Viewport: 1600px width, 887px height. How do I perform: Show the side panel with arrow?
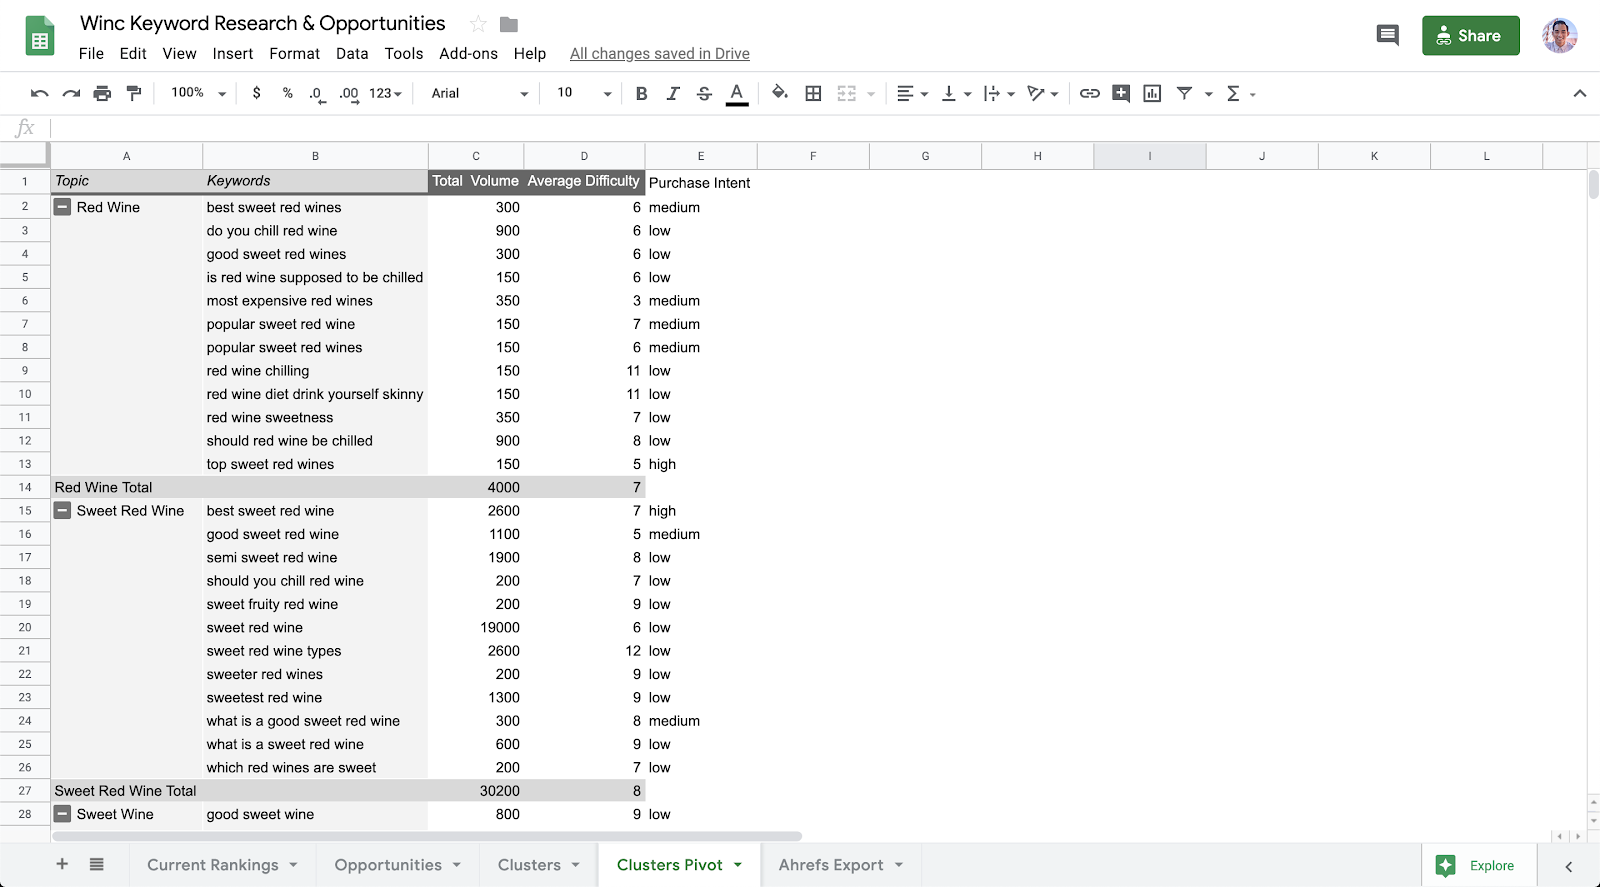(x=1569, y=866)
